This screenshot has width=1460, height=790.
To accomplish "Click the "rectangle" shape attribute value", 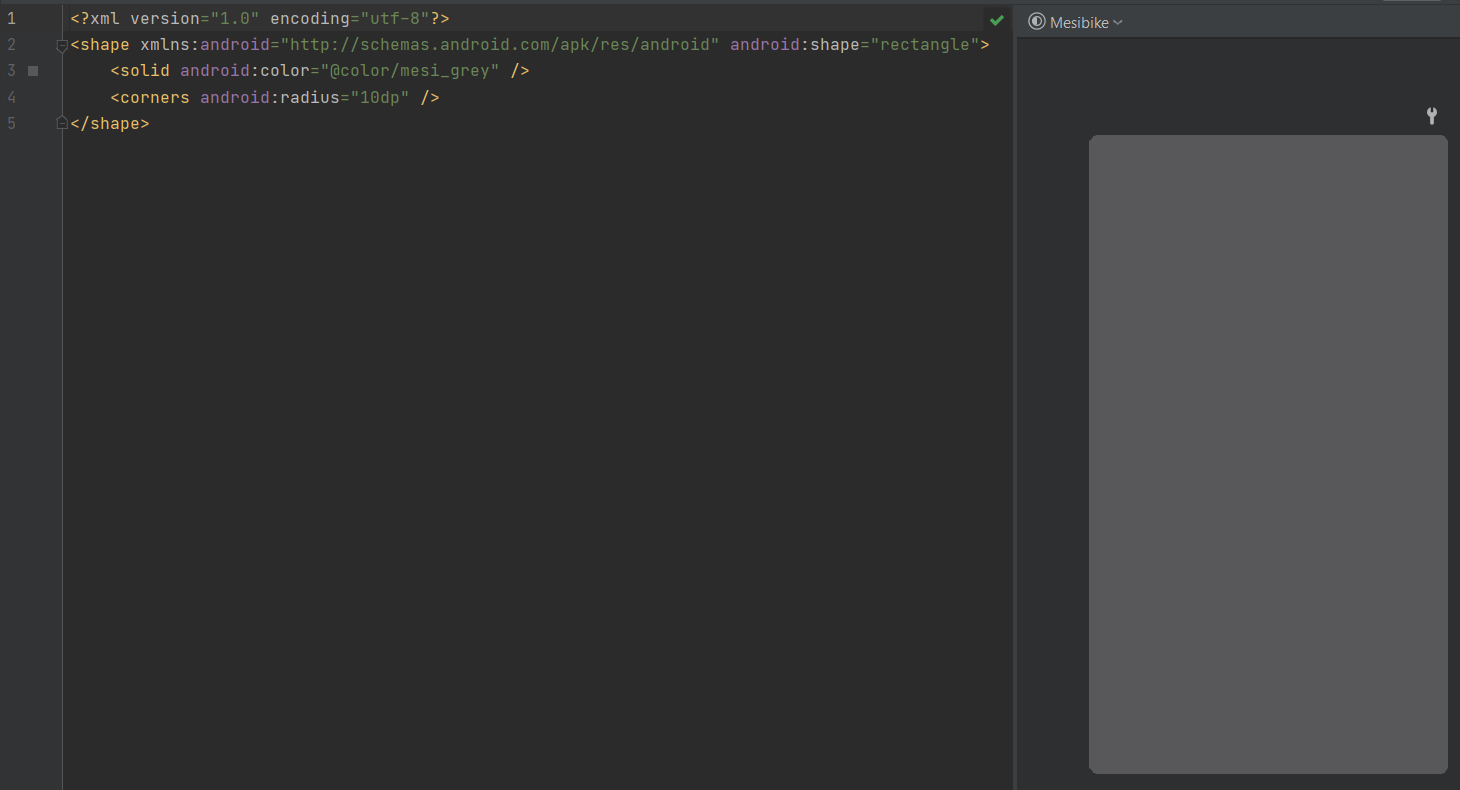I will point(925,45).
